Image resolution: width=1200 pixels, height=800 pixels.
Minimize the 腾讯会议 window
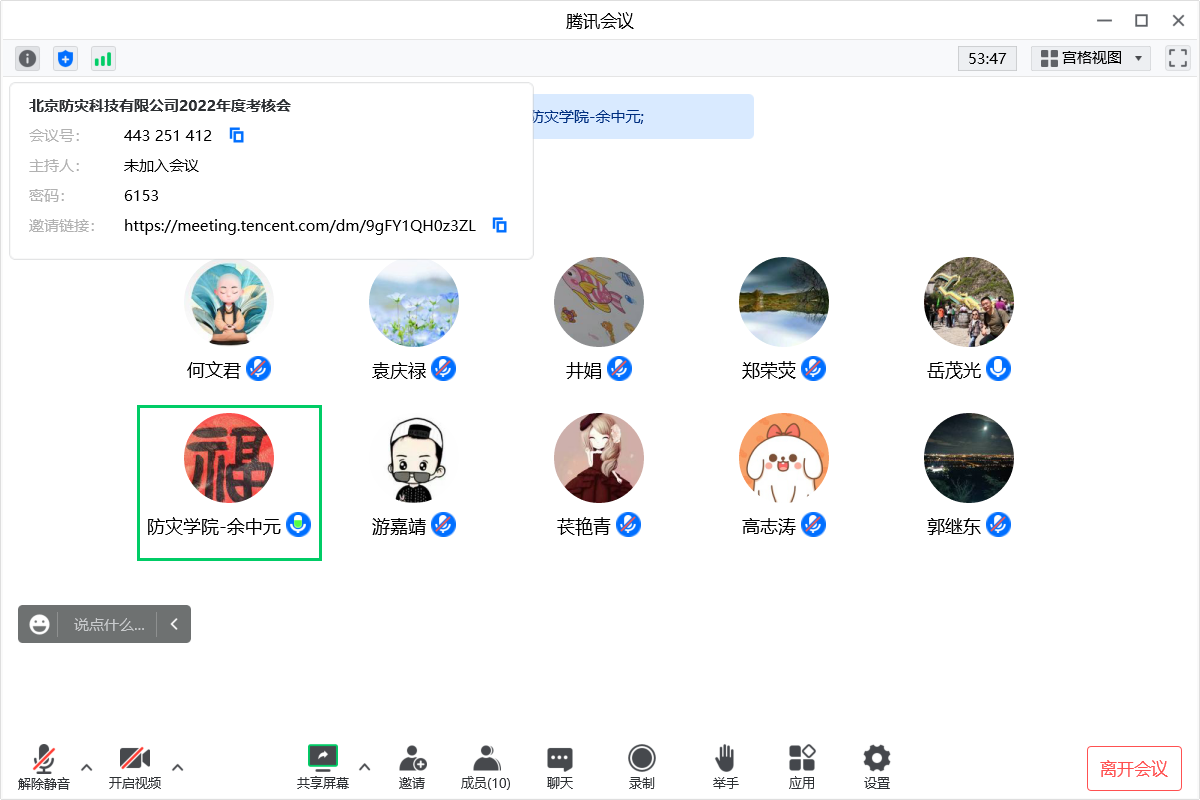[x=1104, y=20]
